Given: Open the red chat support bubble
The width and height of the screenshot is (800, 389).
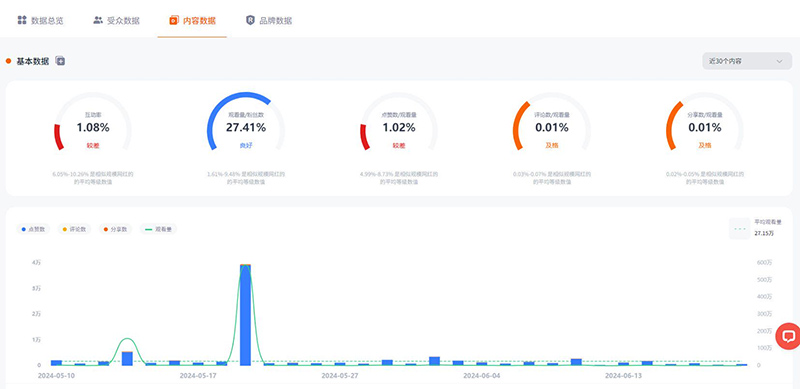Looking at the screenshot, I should tap(788, 336).
